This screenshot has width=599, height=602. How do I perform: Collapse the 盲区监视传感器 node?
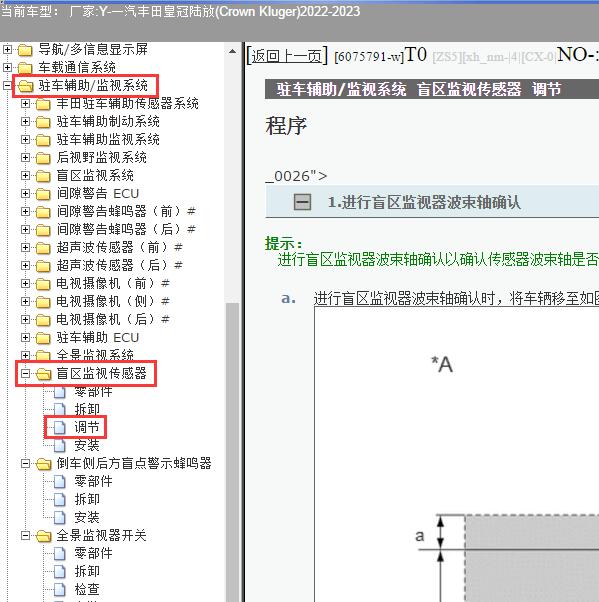click(x=25, y=373)
